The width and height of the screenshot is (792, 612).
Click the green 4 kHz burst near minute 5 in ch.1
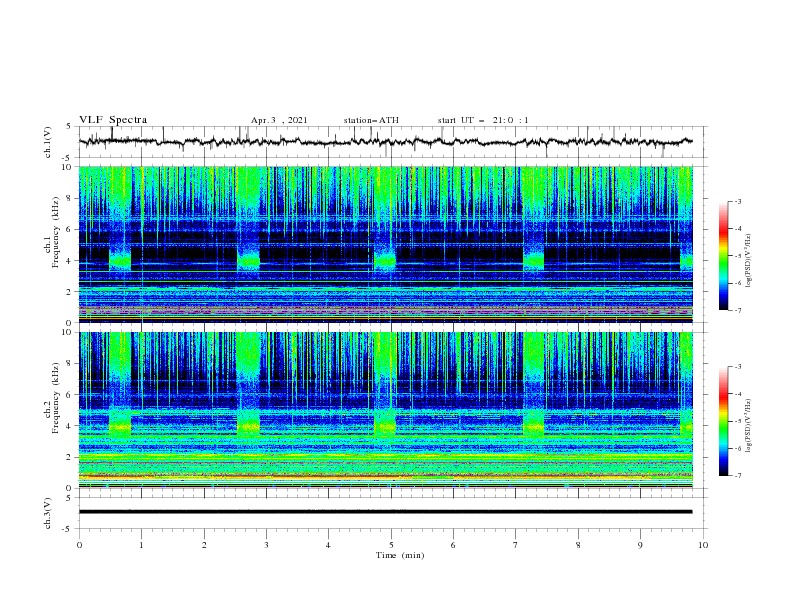tap(385, 260)
